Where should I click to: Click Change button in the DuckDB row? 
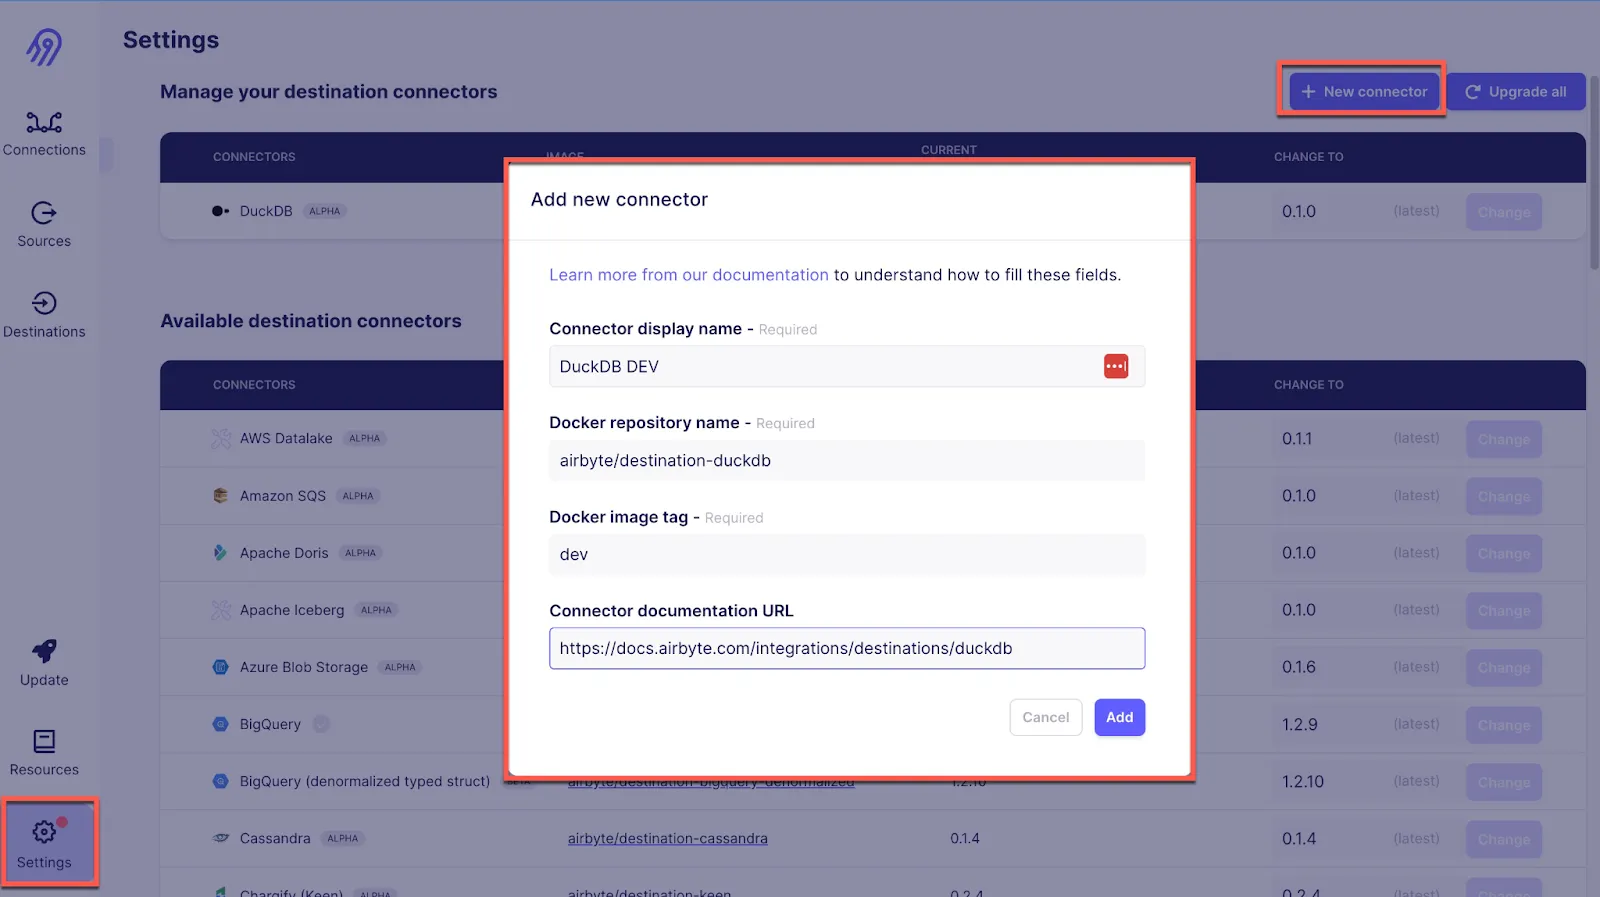1504,212
